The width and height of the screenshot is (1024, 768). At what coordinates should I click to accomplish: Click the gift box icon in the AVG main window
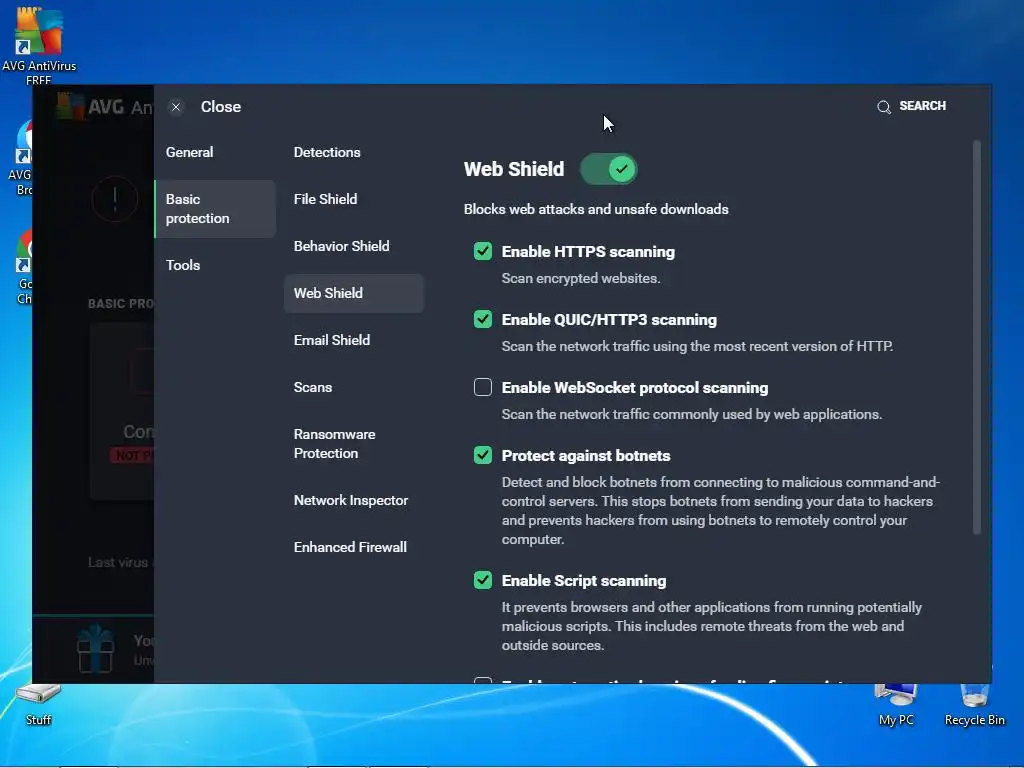pyautogui.click(x=95, y=648)
